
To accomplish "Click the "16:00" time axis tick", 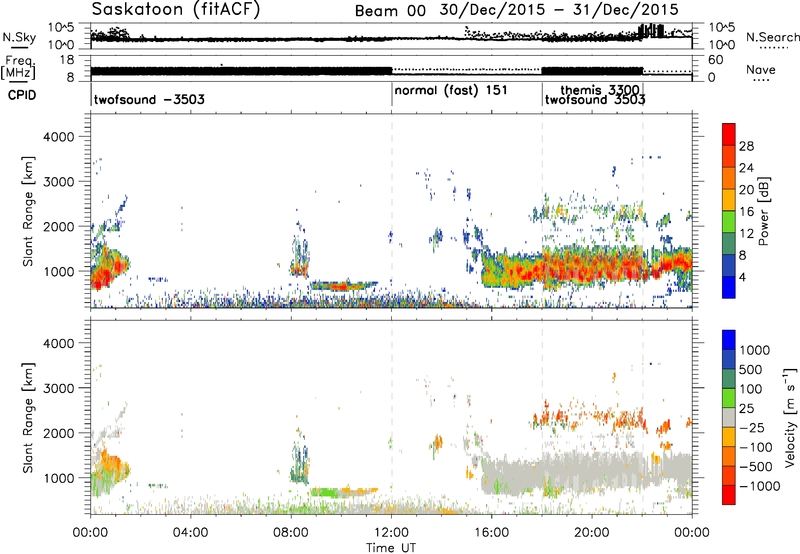I will coord(491,533).
